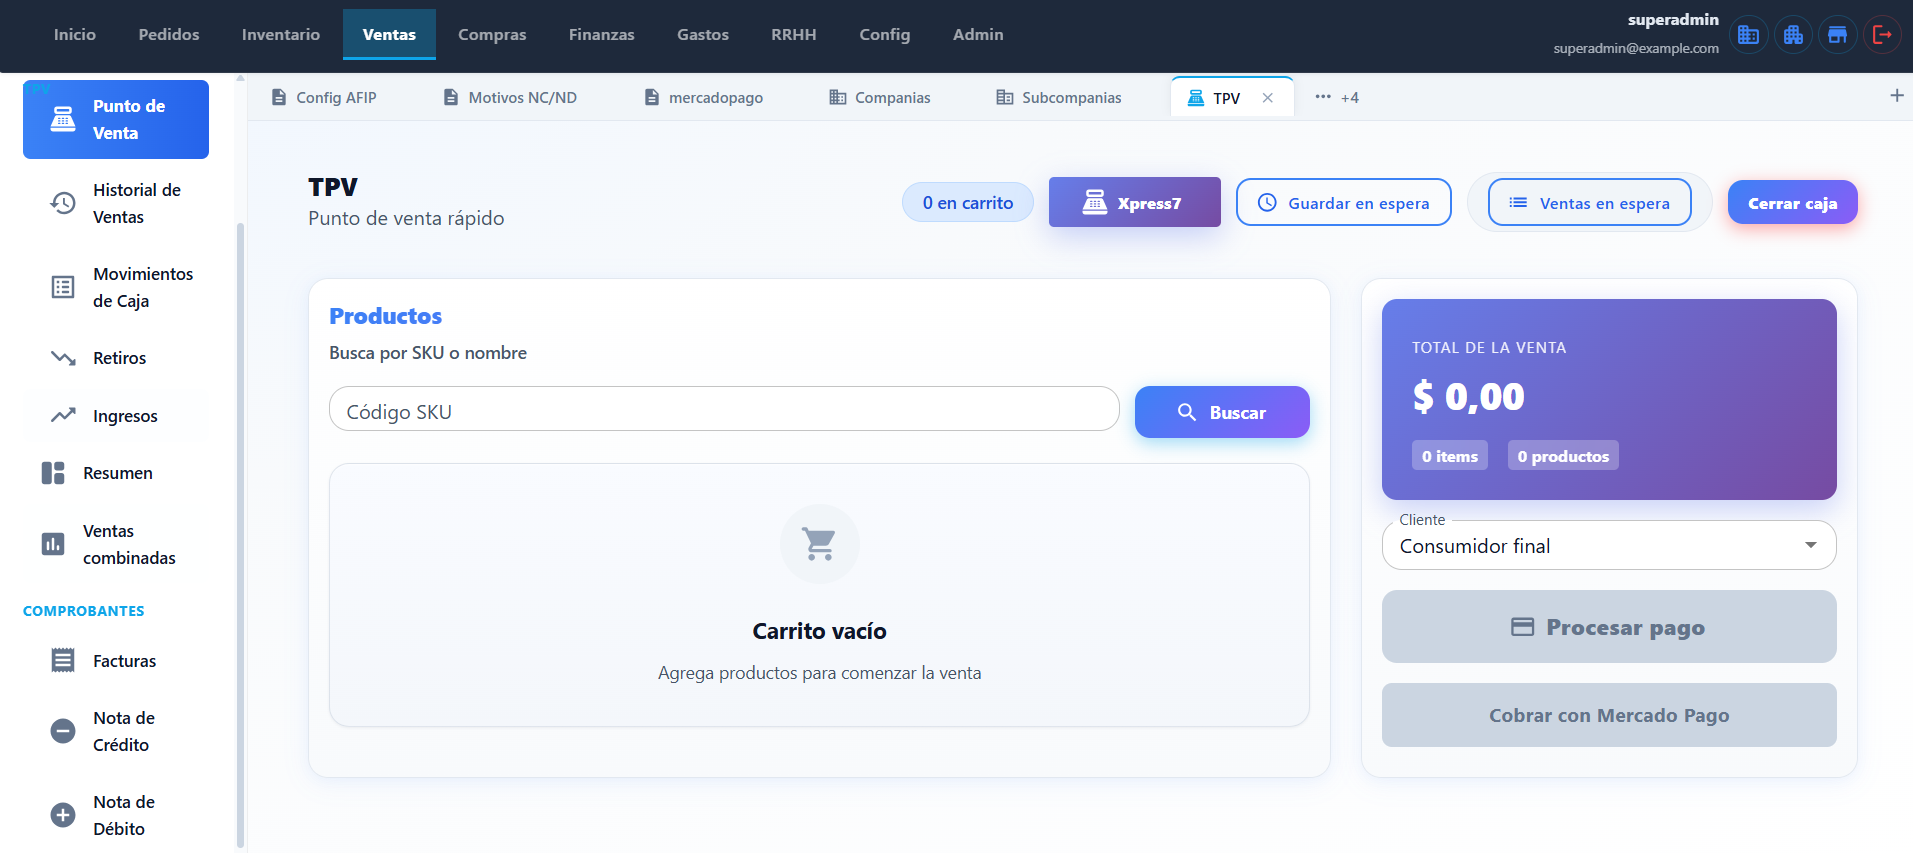Click Guardar en espera button
This screenshot has width=1913, height=853.
coord(1343,203)
